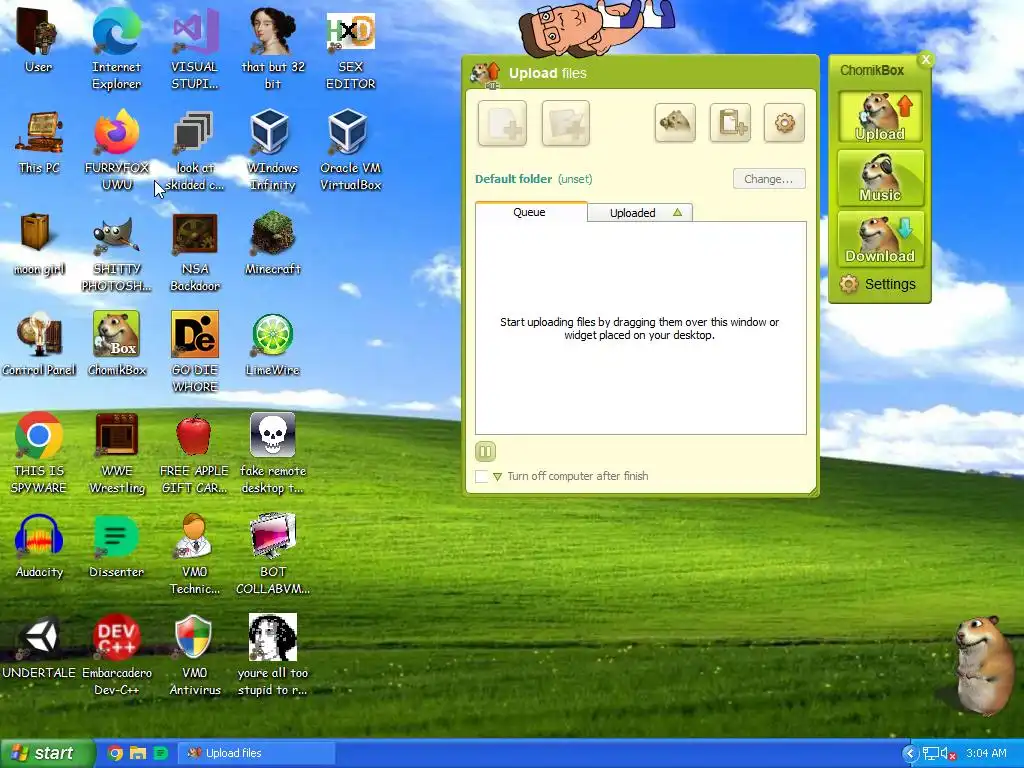Select the moon girl recycle bin icon
1024x768 pixels.
[39, 243]
